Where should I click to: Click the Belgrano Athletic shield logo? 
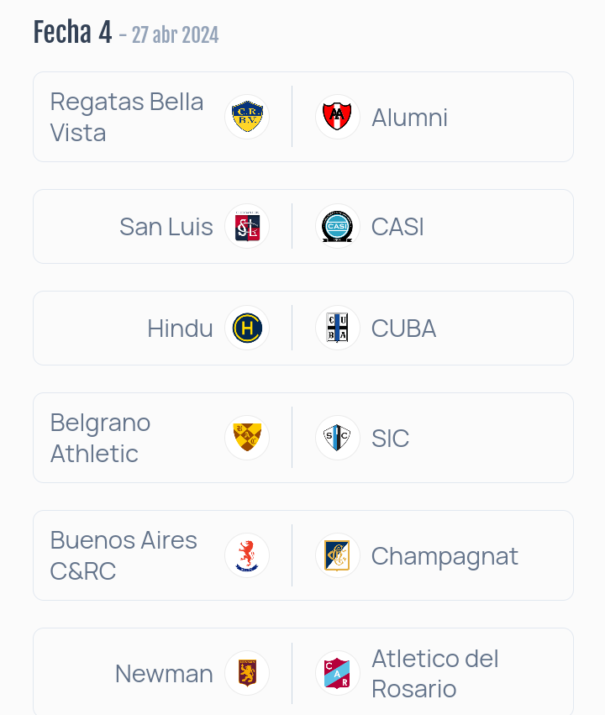pyautogui.click(x=247, y=437)
